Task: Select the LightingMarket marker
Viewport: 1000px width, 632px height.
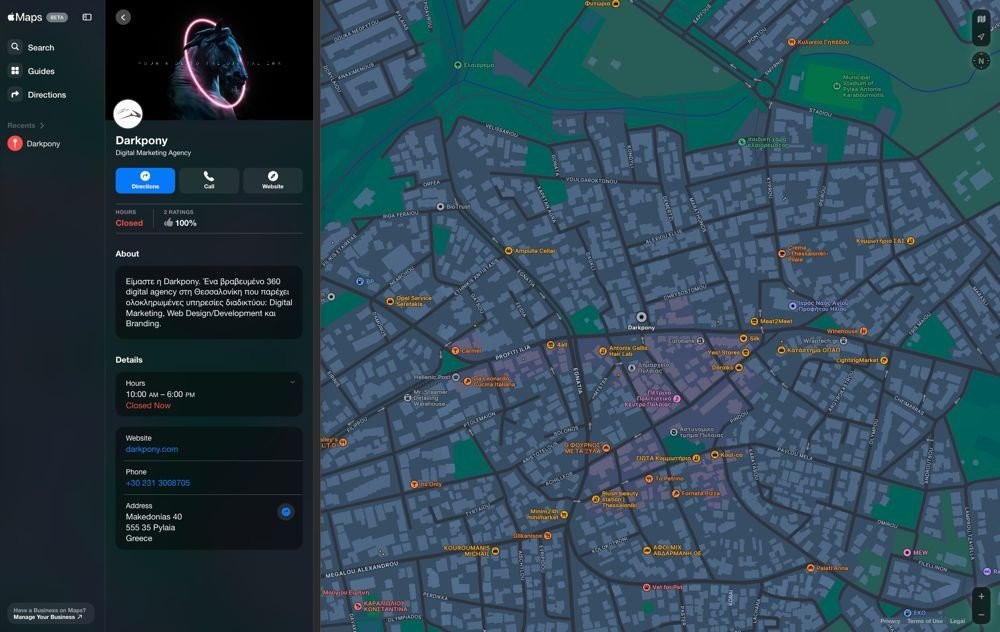Action: [884, 360]
